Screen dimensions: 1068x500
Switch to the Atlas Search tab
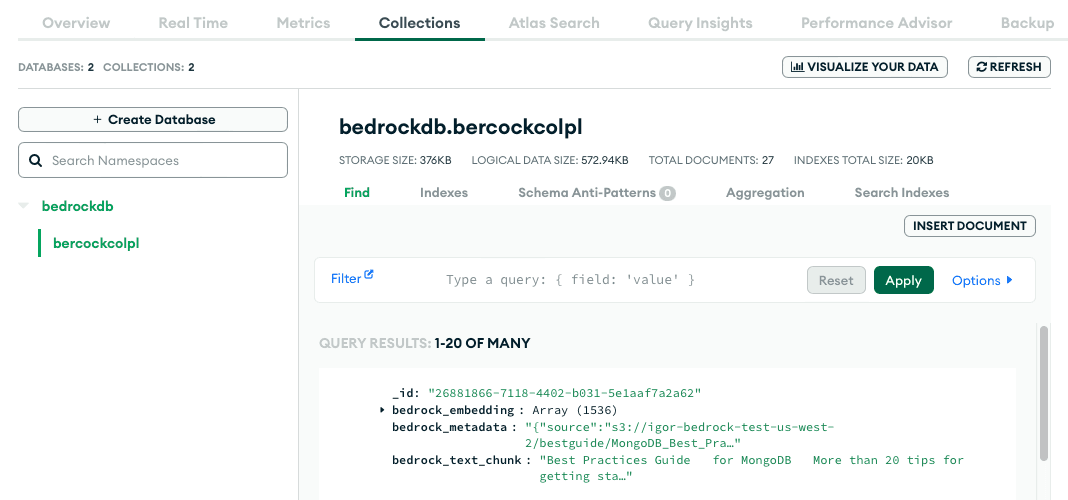click(x=554, y=22)
